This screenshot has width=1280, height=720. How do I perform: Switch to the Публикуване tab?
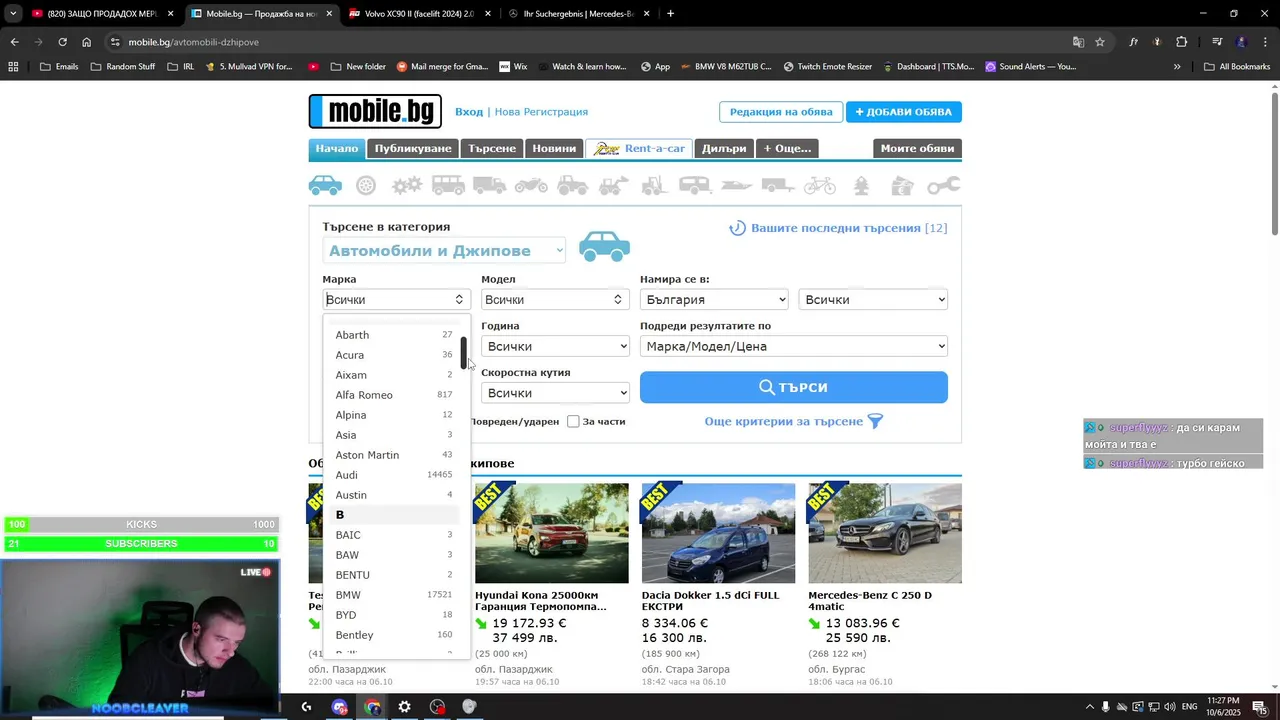413,149
